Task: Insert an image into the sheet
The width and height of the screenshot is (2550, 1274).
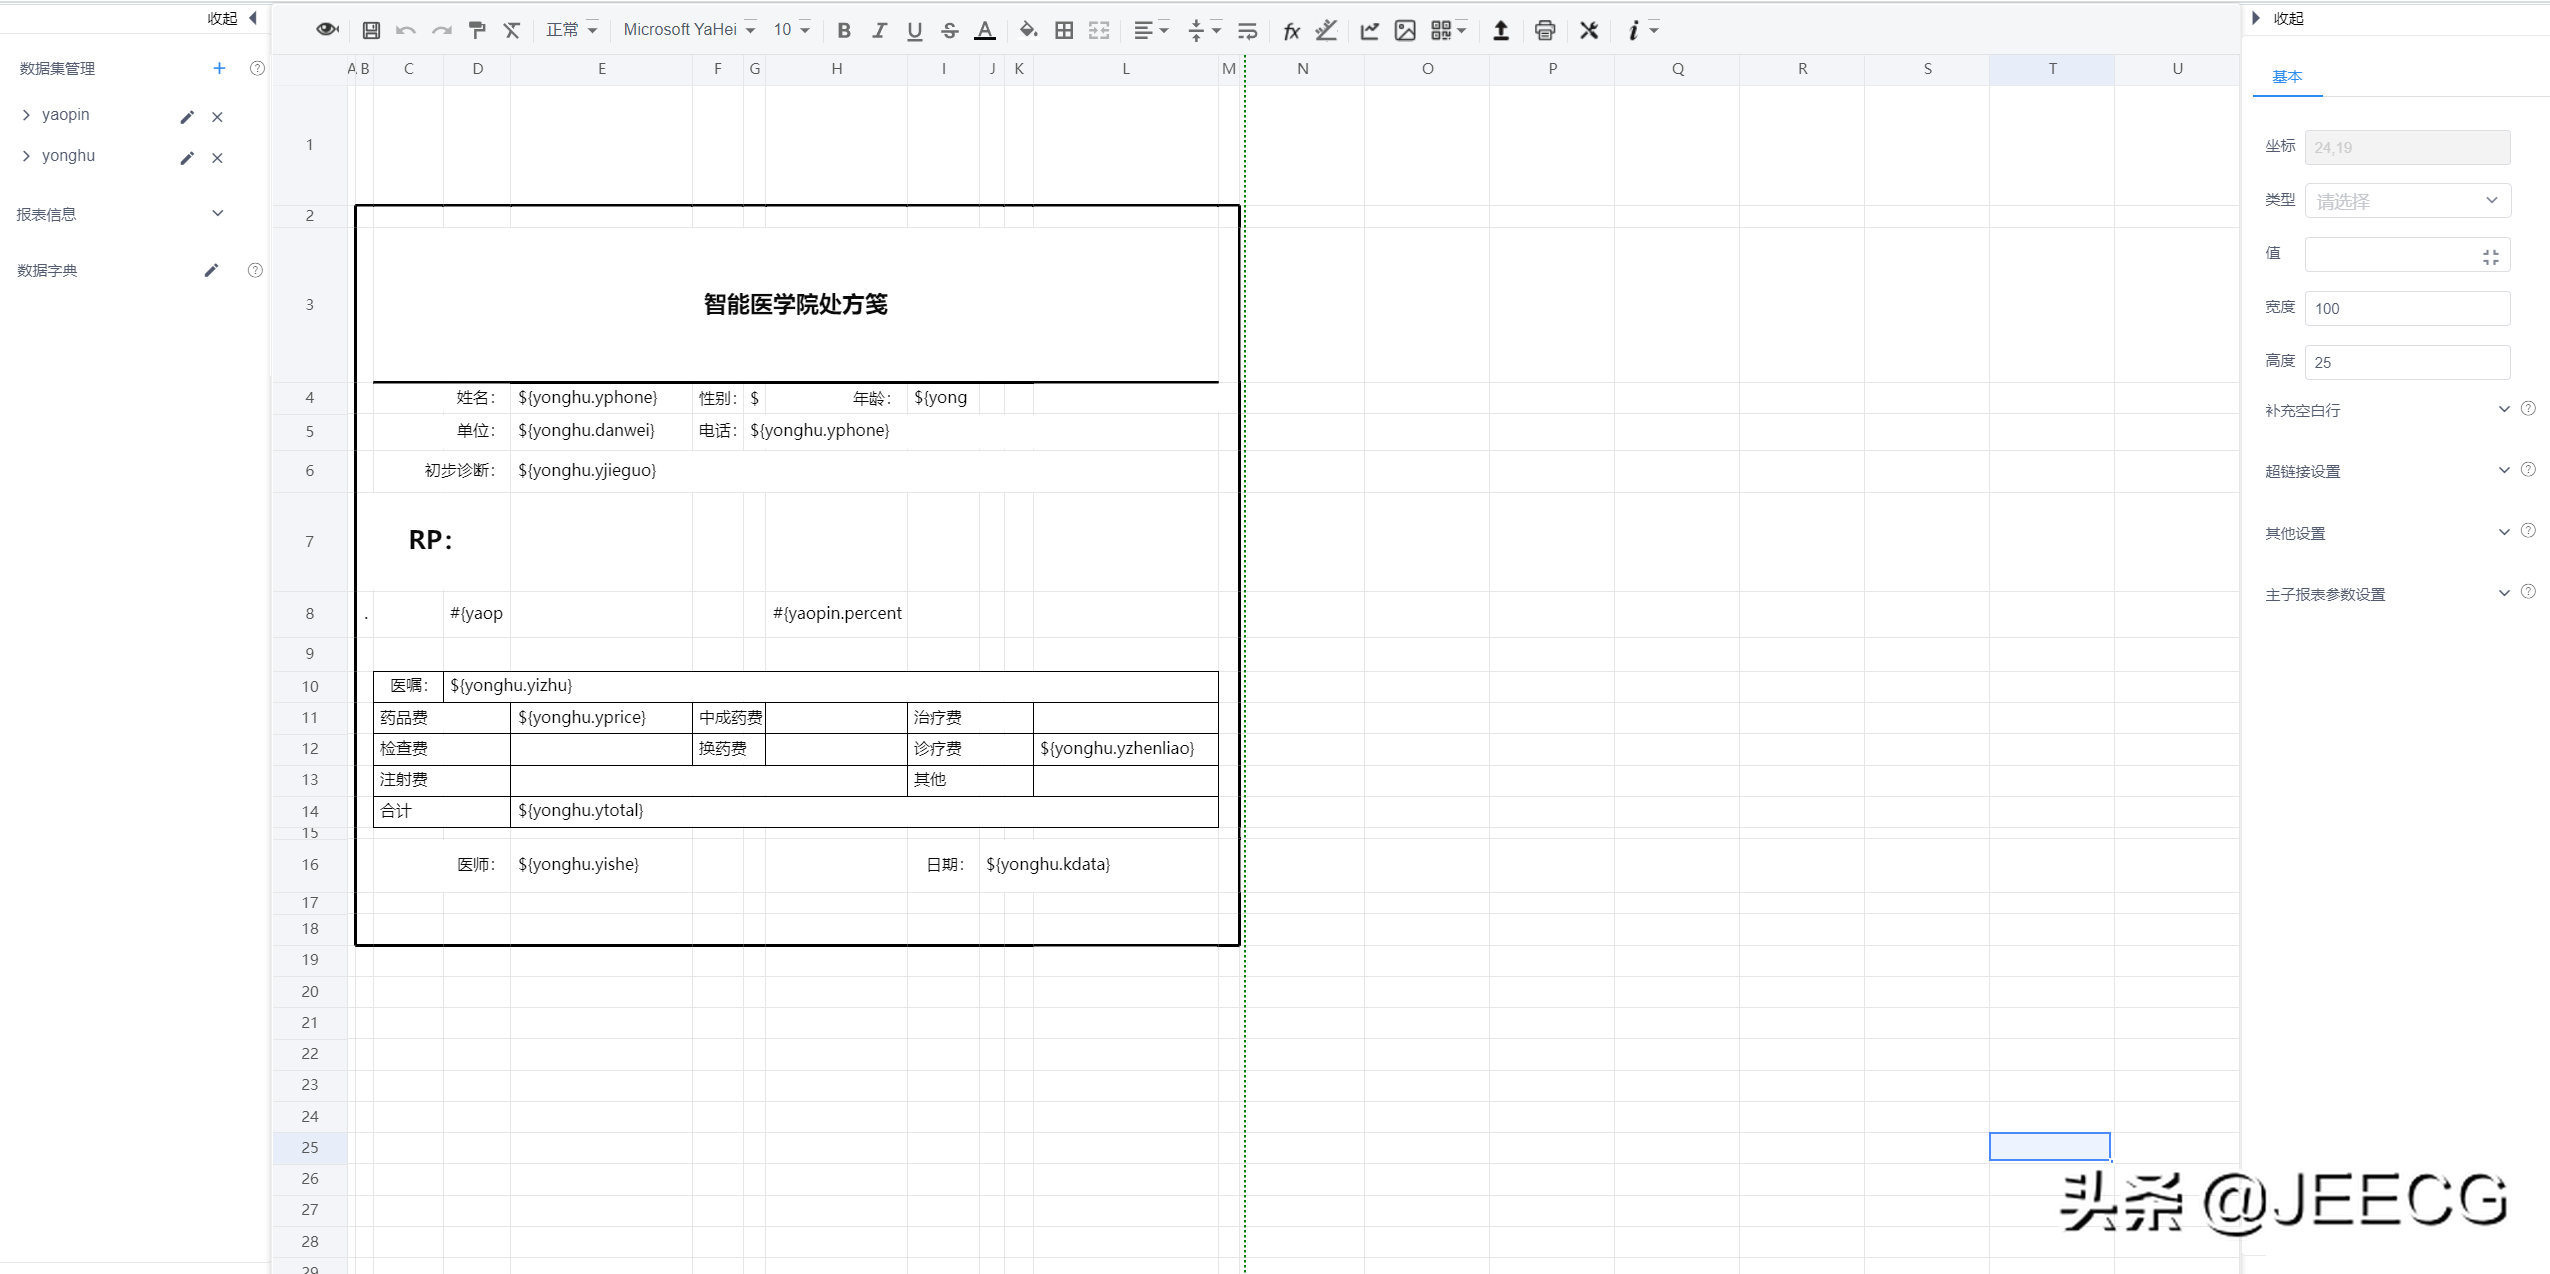Action: pos(1403,30)
